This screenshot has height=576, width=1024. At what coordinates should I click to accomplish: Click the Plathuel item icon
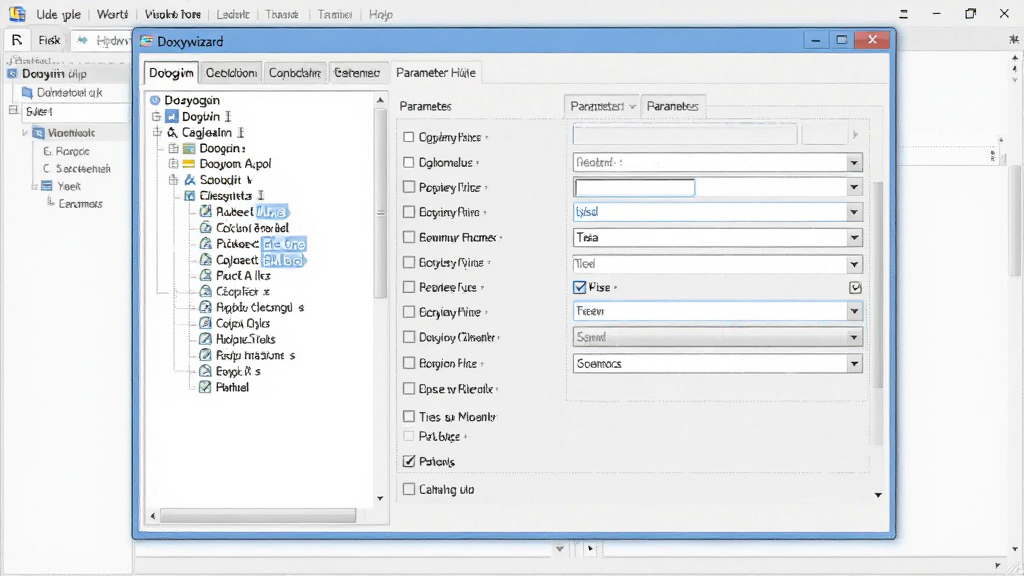(205, 387)
